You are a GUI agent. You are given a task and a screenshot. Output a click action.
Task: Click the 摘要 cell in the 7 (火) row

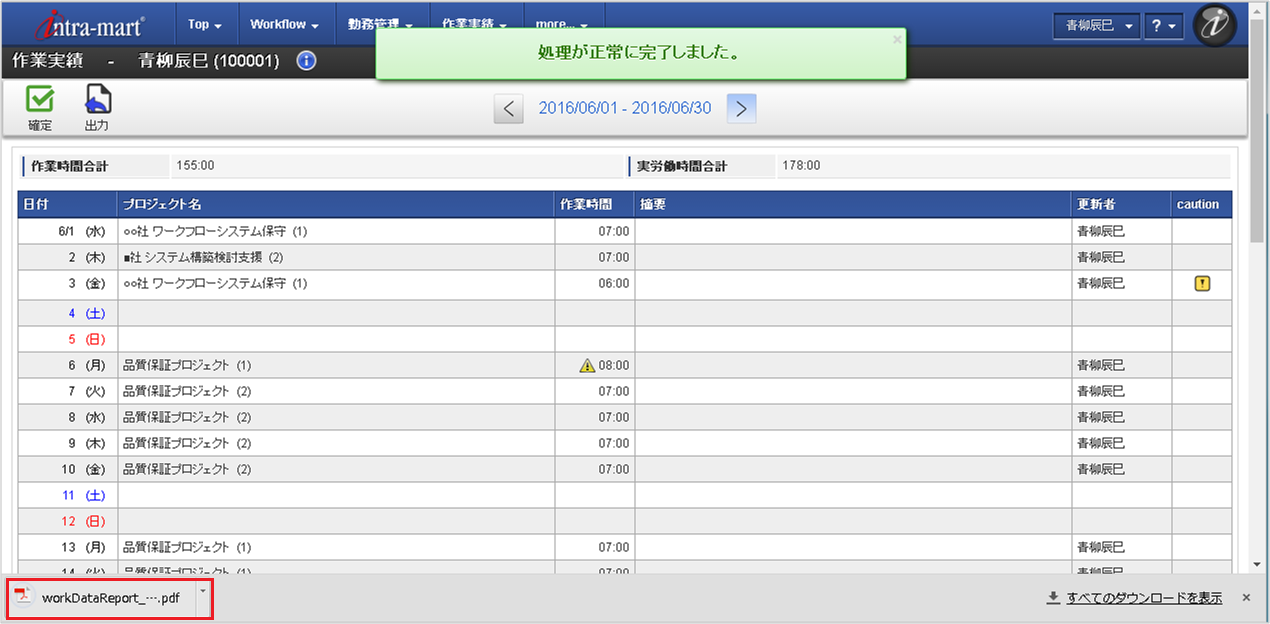point(853,391)
